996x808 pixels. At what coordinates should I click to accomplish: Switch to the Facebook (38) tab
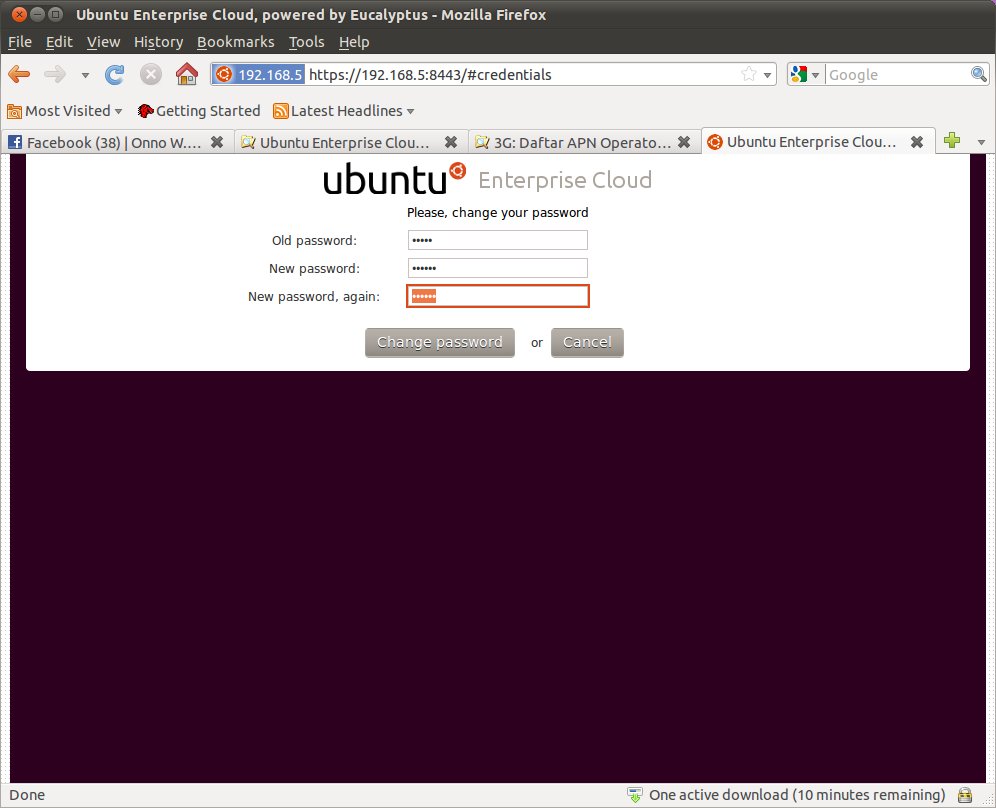[105, 142]
